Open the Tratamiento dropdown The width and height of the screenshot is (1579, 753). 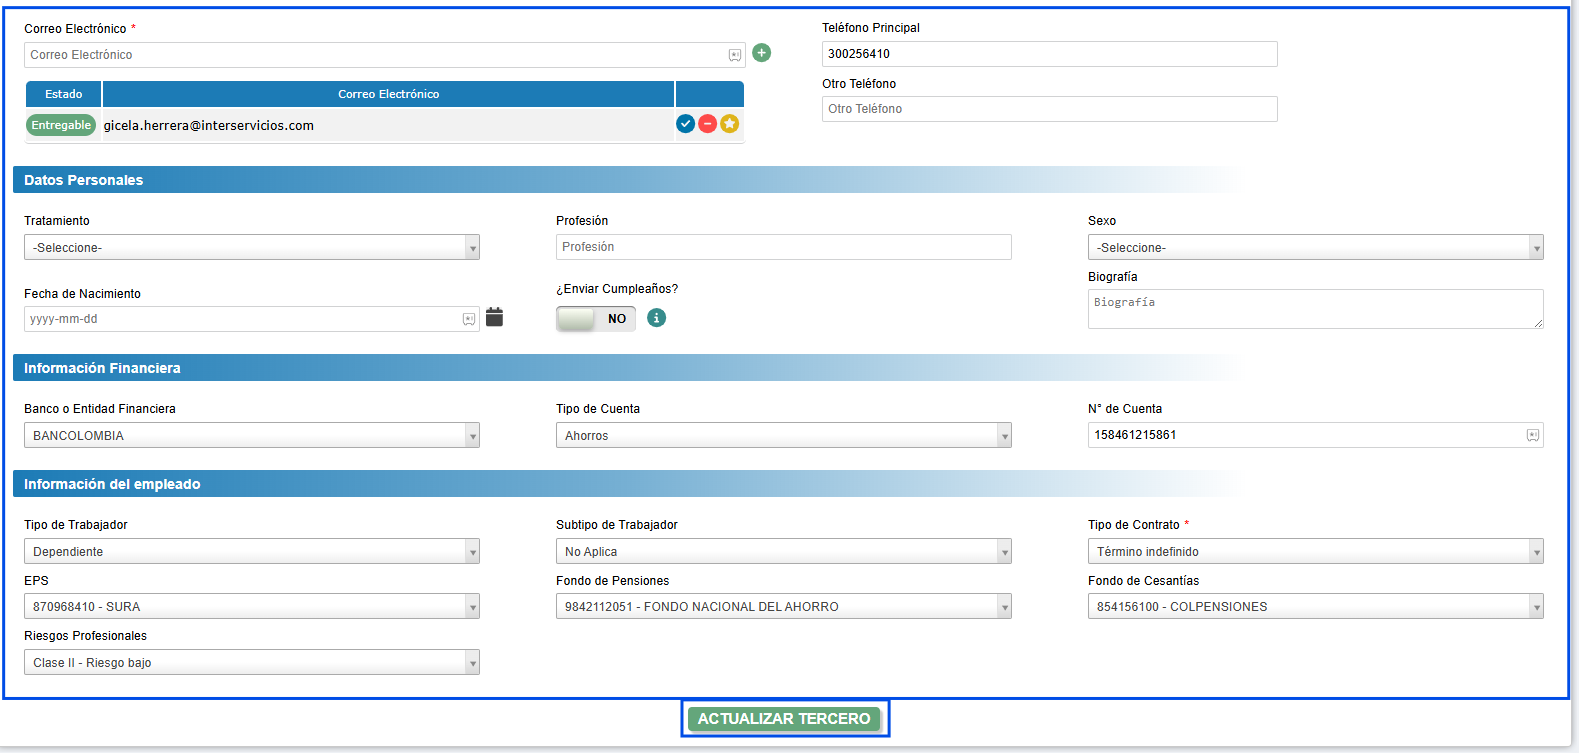click(x=251, y=247)
